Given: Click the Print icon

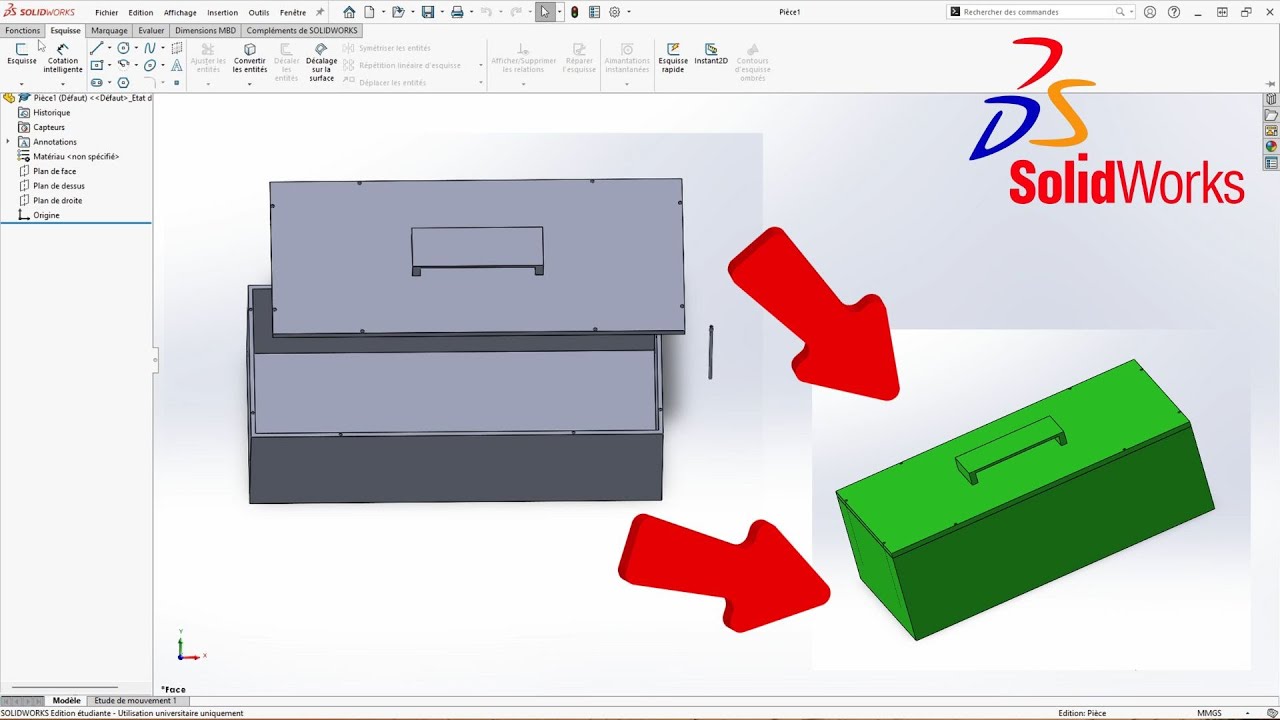Looking at the screenshot, I should tap(457, 12).
